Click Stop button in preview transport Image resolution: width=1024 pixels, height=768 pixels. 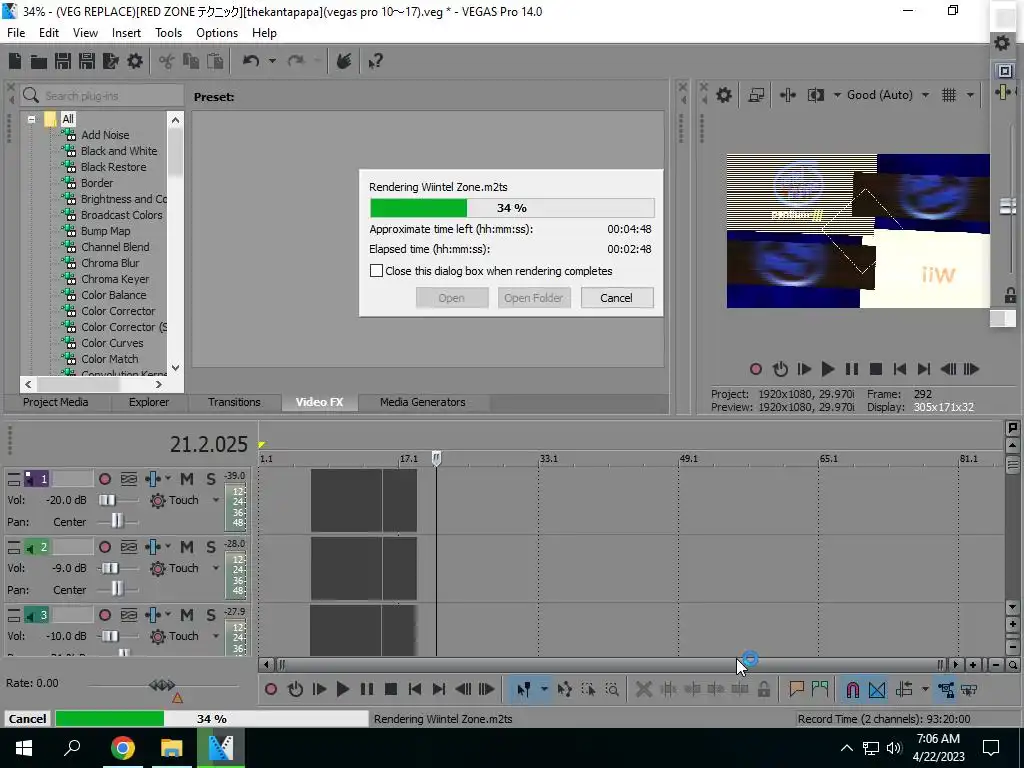tap(876, 369)
